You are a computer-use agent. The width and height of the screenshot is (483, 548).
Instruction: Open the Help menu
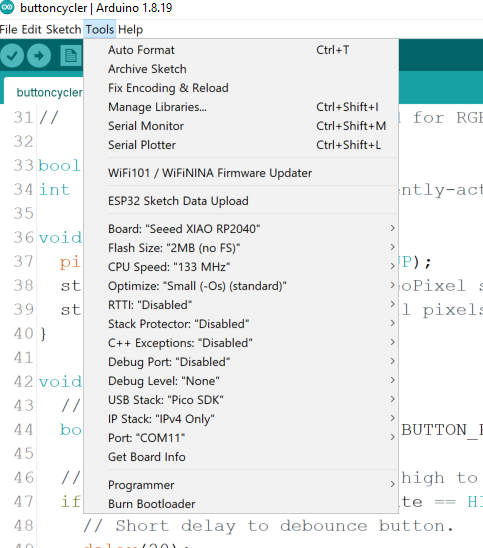[x=130, y=29]
